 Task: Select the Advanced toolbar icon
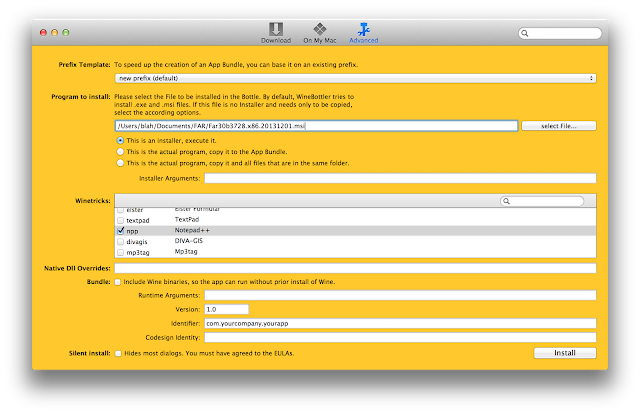[x=363, y=33]
